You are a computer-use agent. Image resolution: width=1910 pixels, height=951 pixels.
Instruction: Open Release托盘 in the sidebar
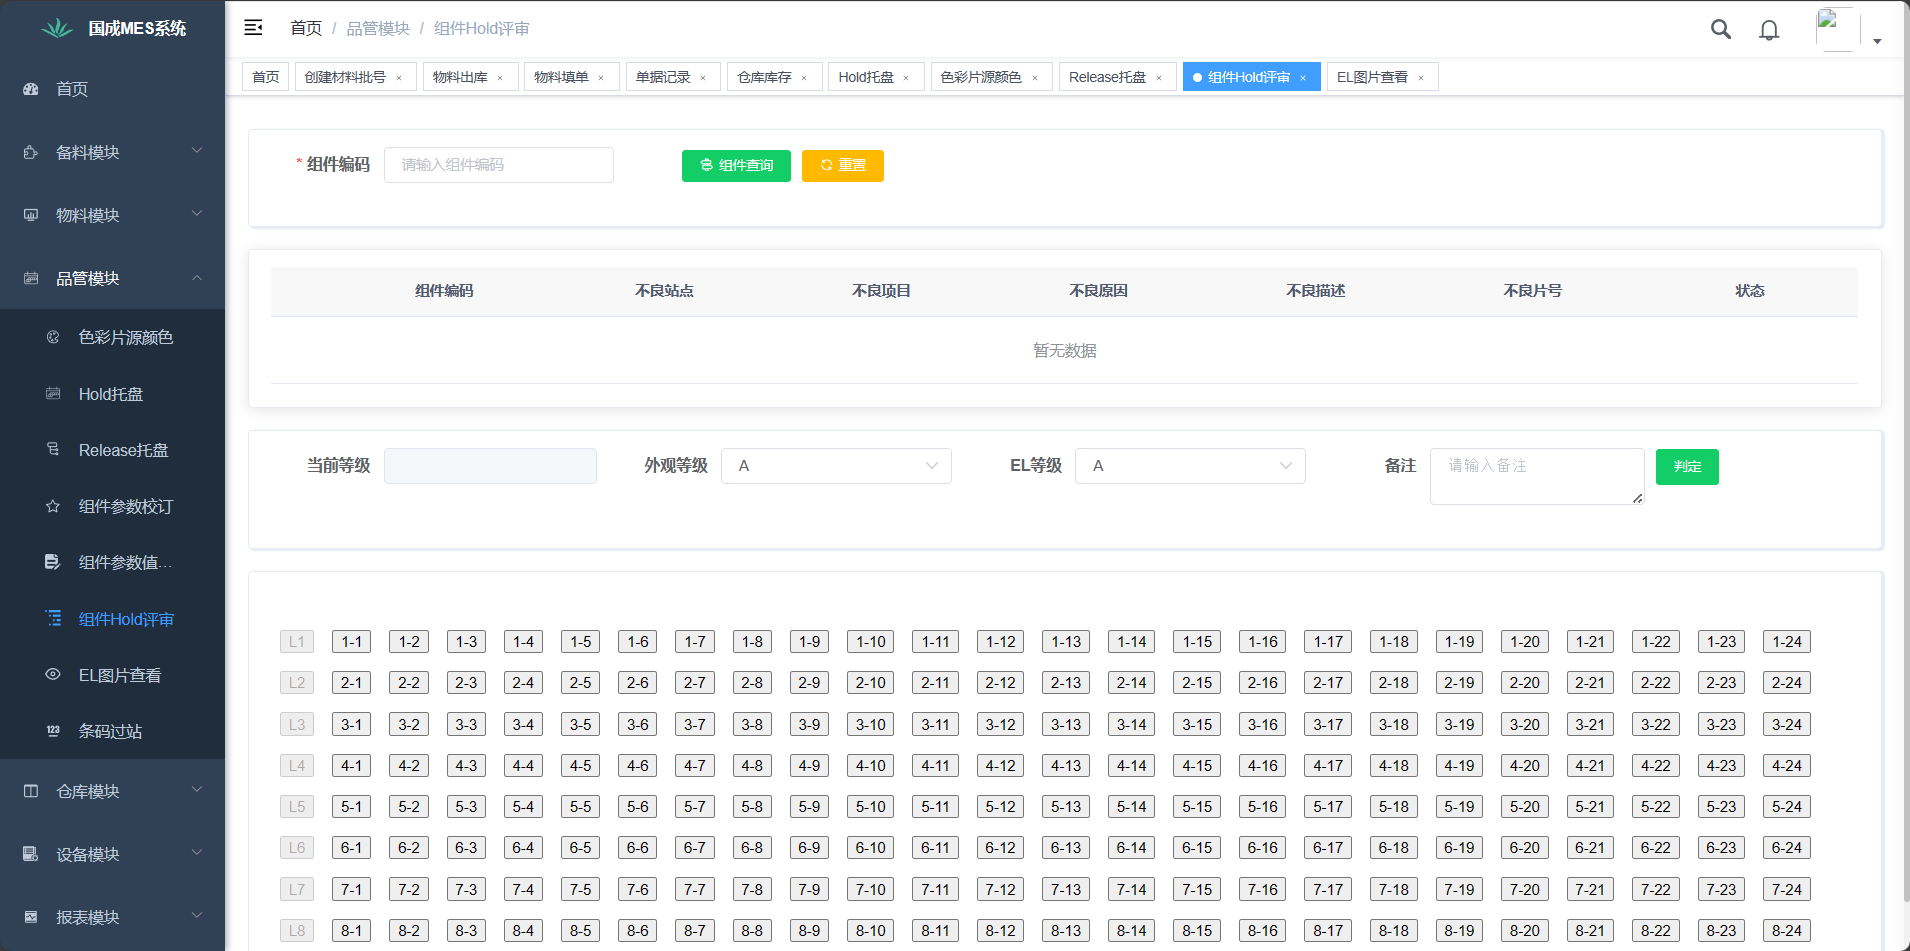point(112,450)
